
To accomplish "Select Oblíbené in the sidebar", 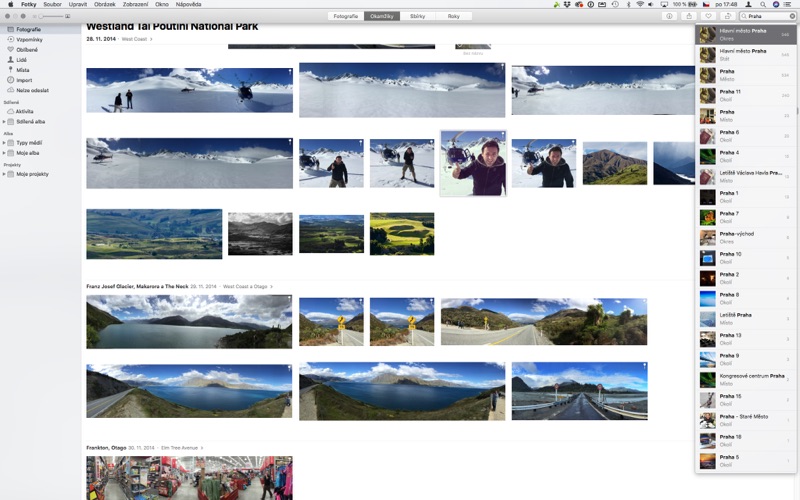I will click(27, 49).
